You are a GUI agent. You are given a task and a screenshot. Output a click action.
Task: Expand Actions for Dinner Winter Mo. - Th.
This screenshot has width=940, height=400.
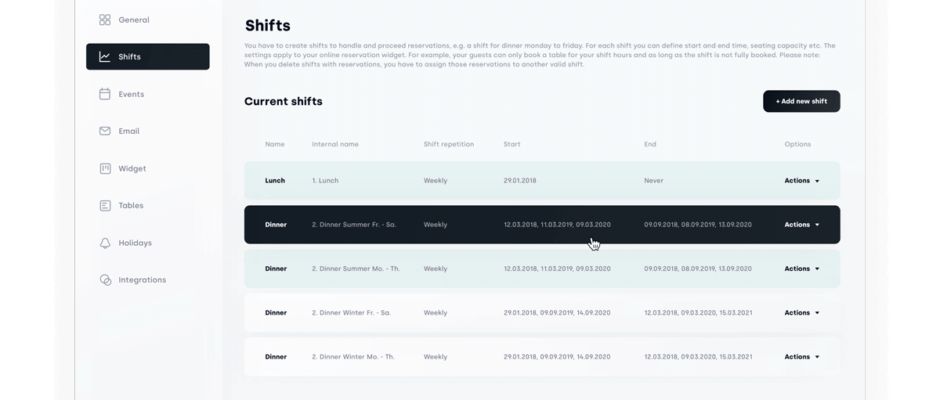tap(802, 357)
